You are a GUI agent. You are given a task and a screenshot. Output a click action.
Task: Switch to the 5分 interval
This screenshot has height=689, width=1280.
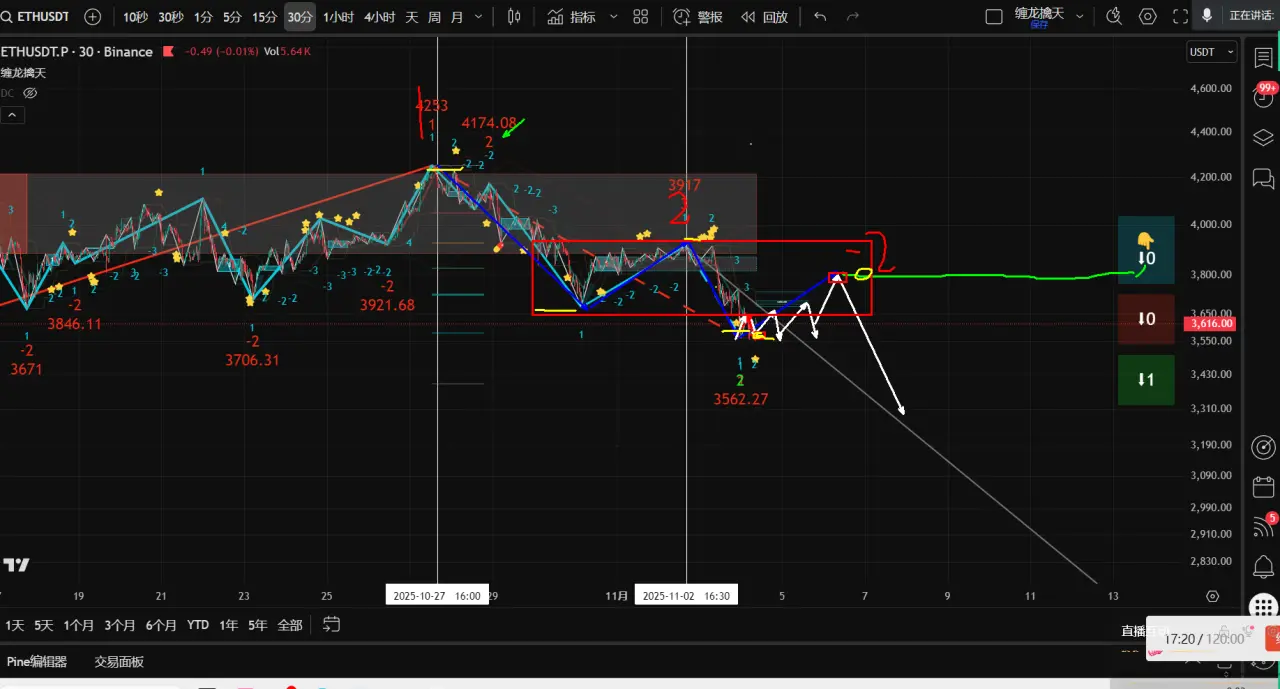click(232, 17)
